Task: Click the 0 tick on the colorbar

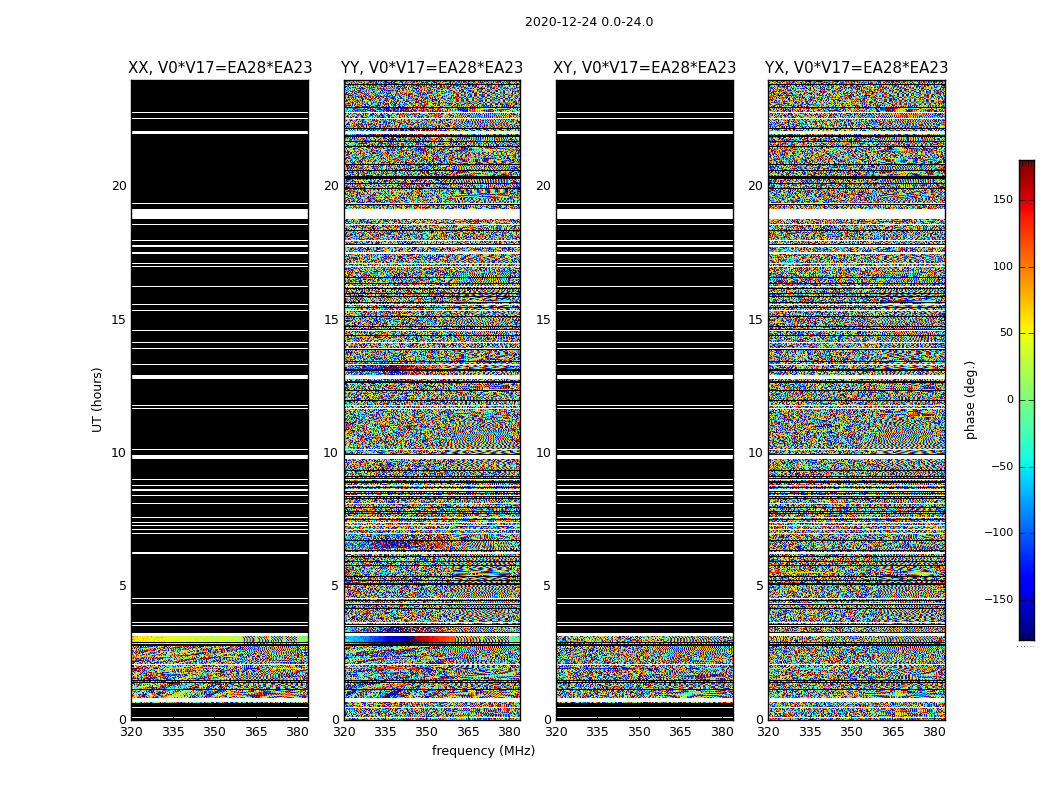Action: (1010, 400)
